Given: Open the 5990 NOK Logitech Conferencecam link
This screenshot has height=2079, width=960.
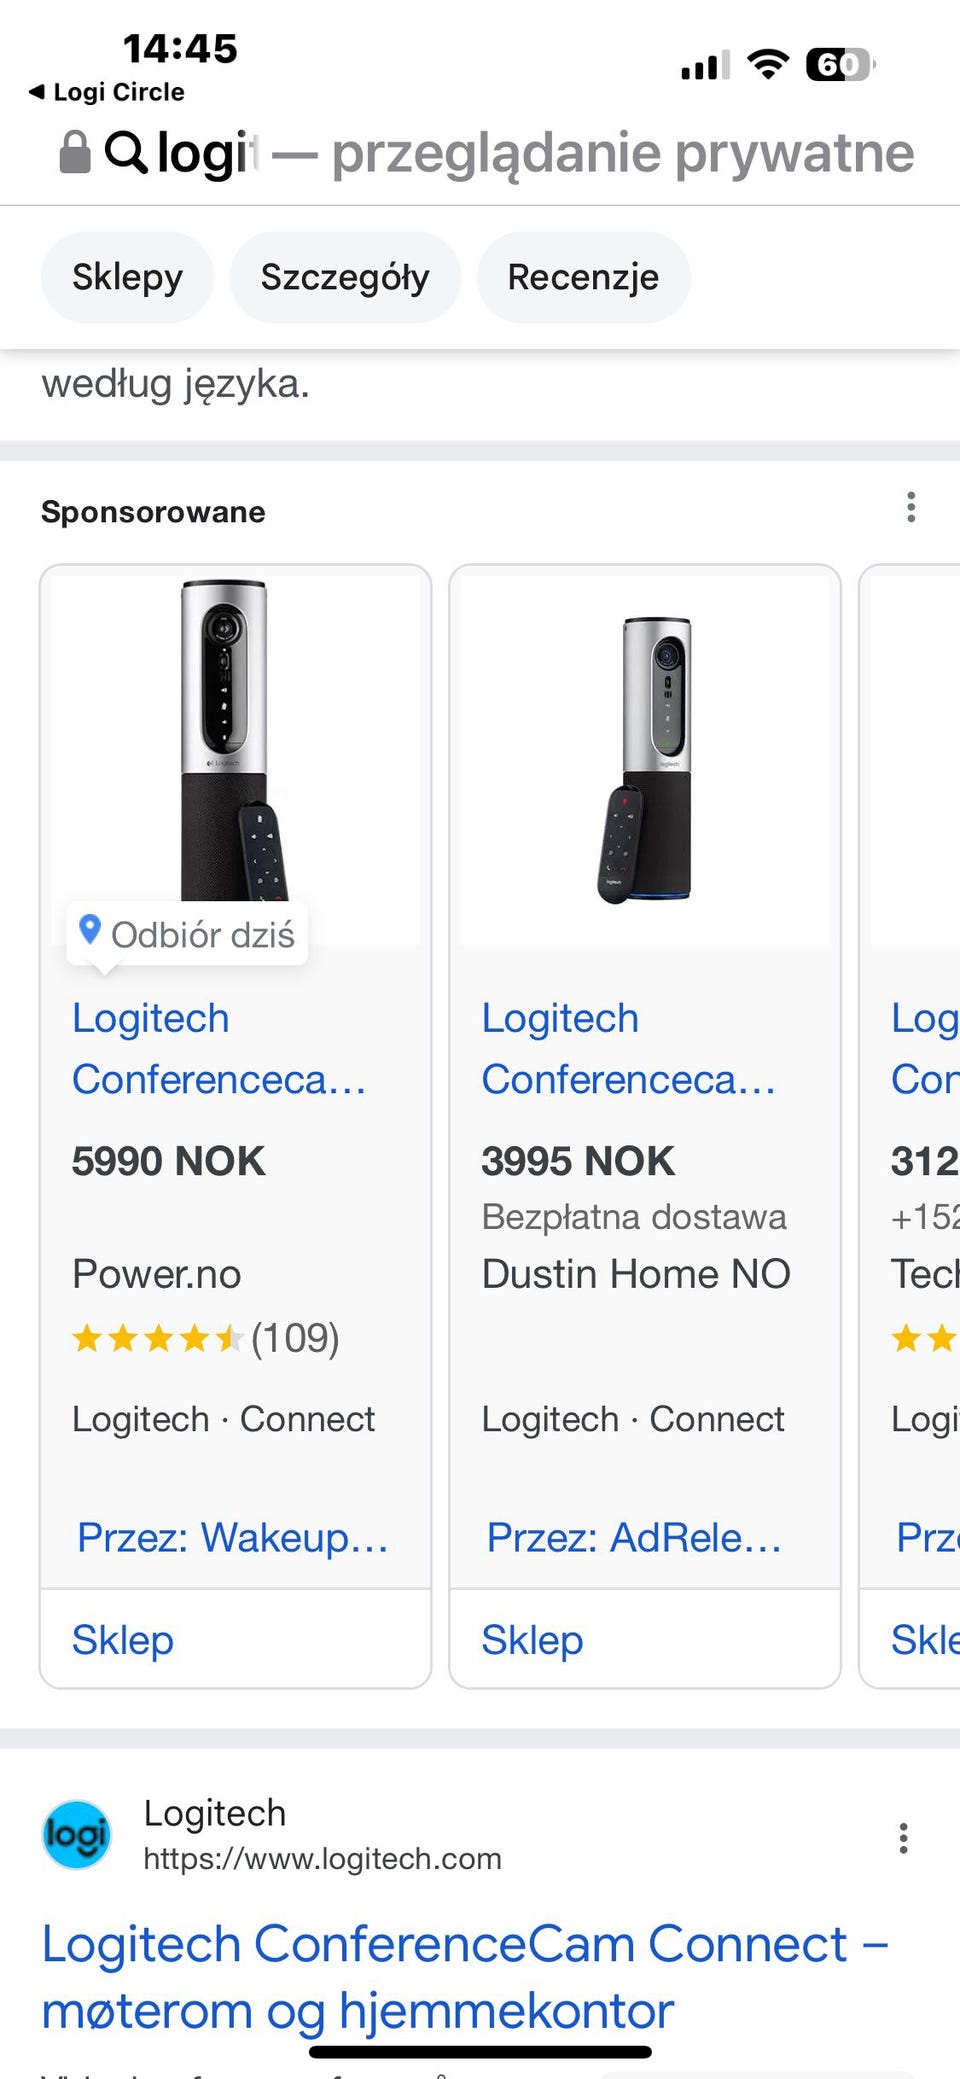Looking at the screenshot, I should tap(218, 1048).
